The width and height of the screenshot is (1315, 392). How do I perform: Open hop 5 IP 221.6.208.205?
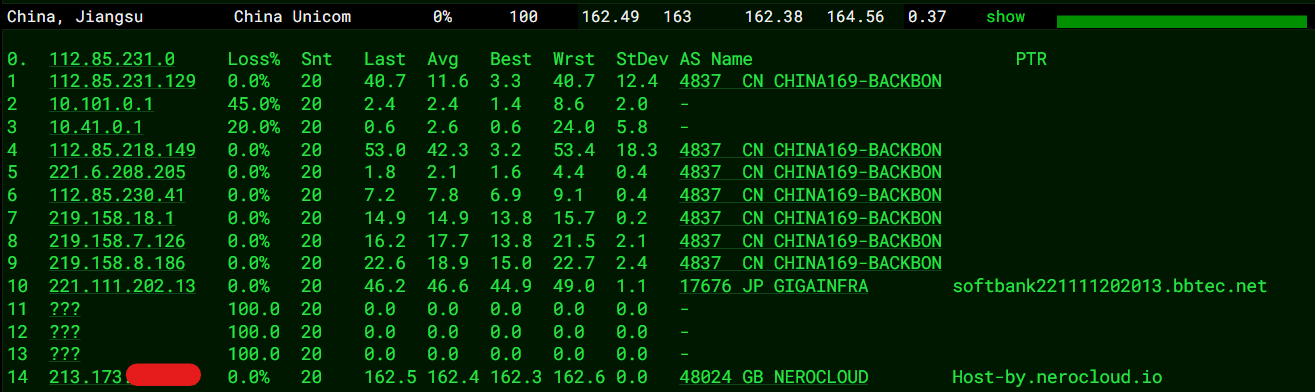pos(117,172)
